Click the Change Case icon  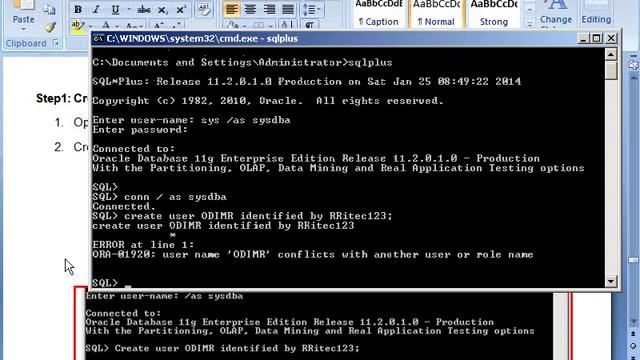134,26
